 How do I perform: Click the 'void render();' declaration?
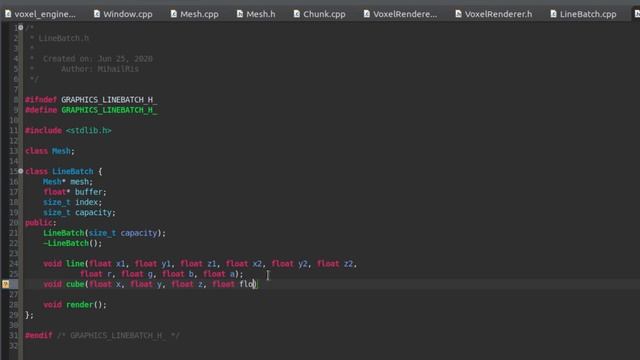pyautogui.click(x=75, y=304)
